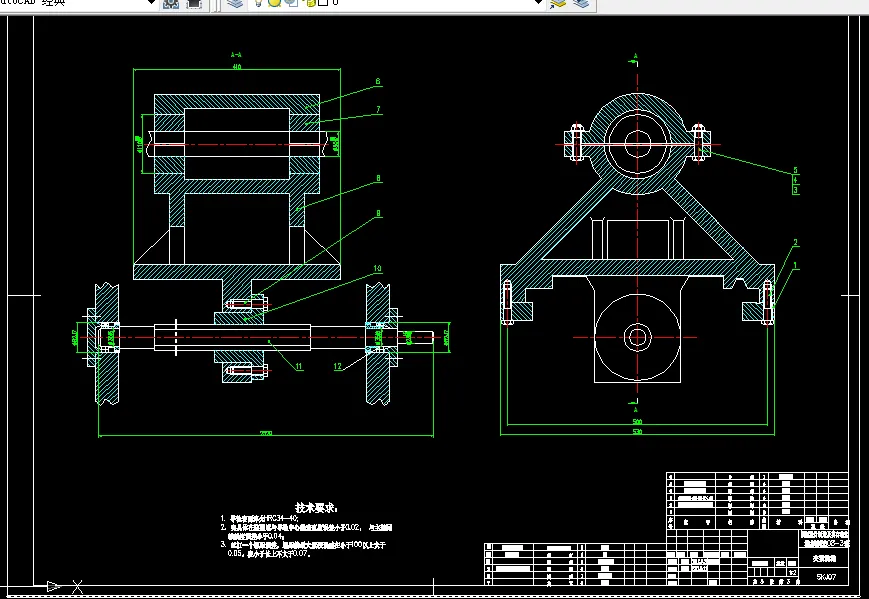Open the Layer Properties Manager icon
Image resolution: width=869 pixels, height=599 pixels.
235,4
